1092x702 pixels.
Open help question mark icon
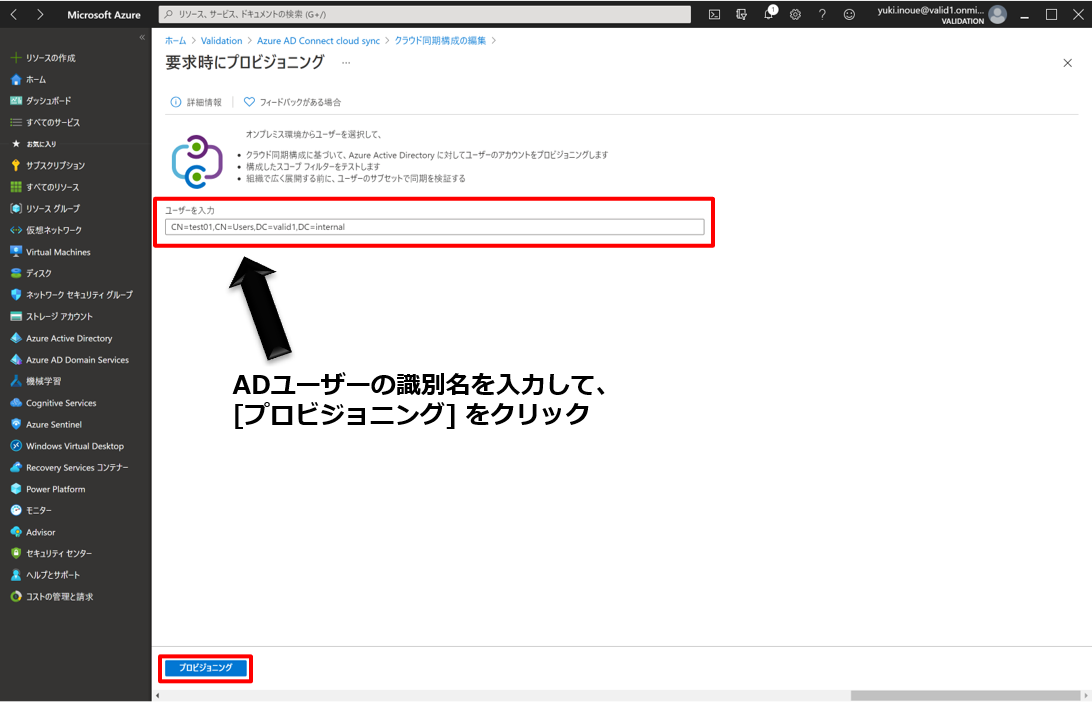point(822,14)
